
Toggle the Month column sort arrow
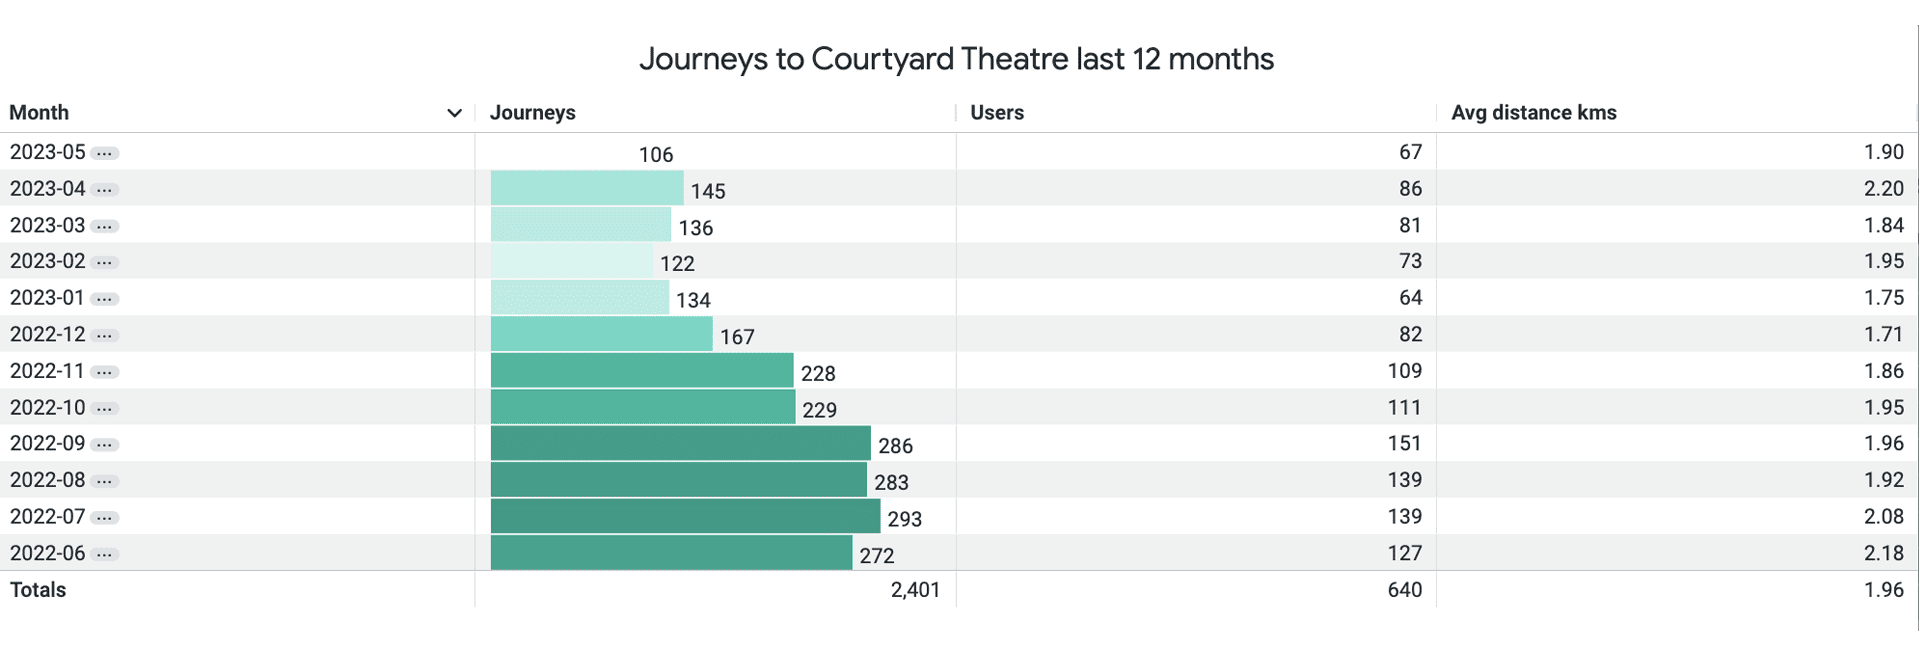pos(454,113)
